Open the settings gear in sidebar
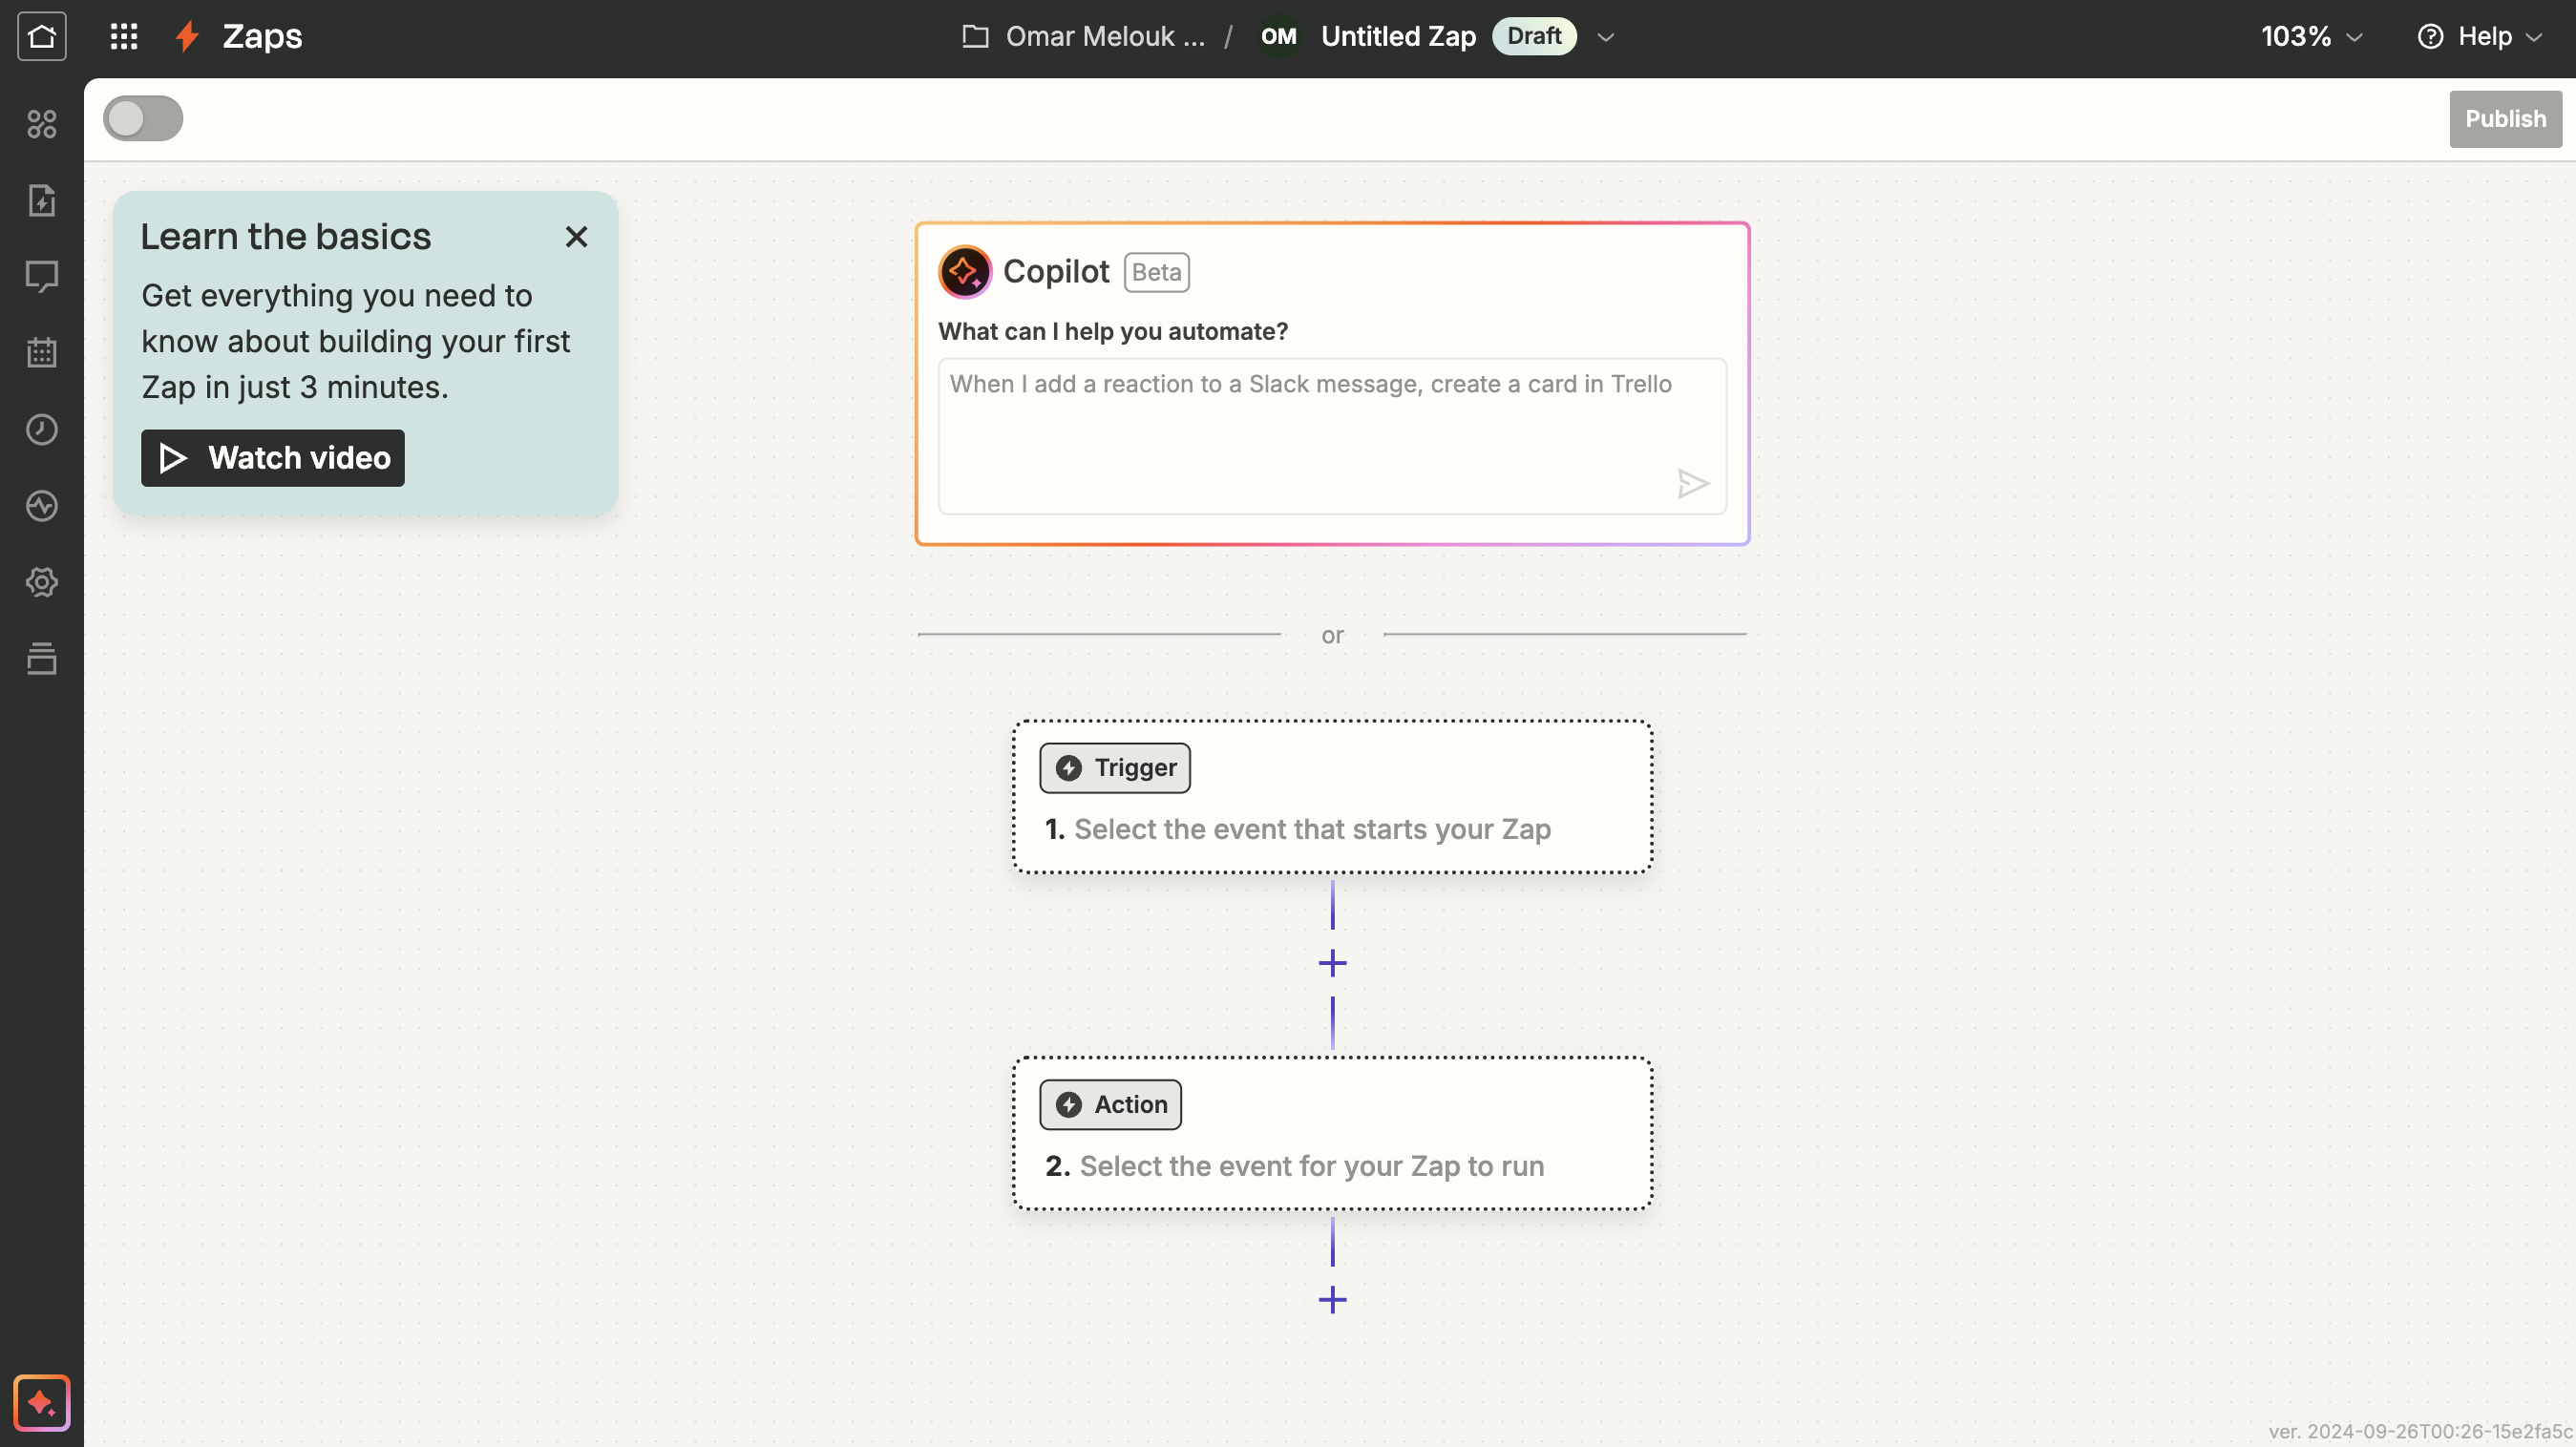 [x=41, y=582]
